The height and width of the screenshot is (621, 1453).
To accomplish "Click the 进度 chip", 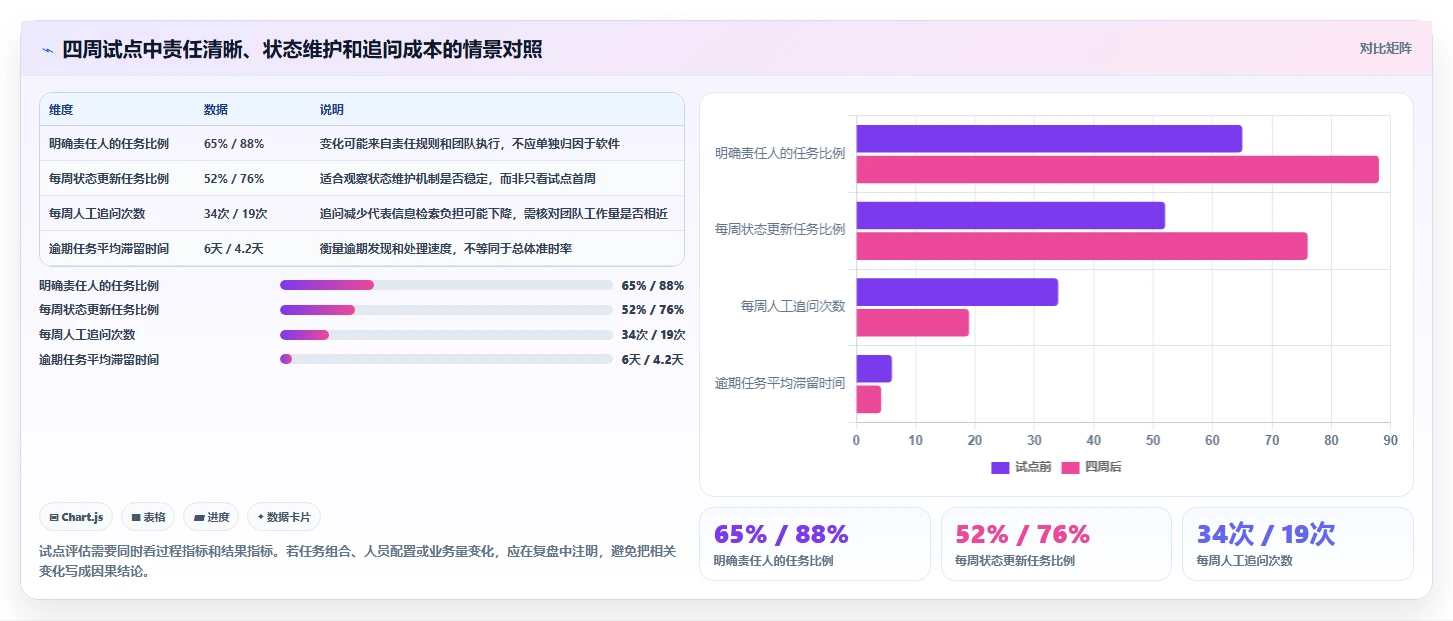I will coord(211,517).
